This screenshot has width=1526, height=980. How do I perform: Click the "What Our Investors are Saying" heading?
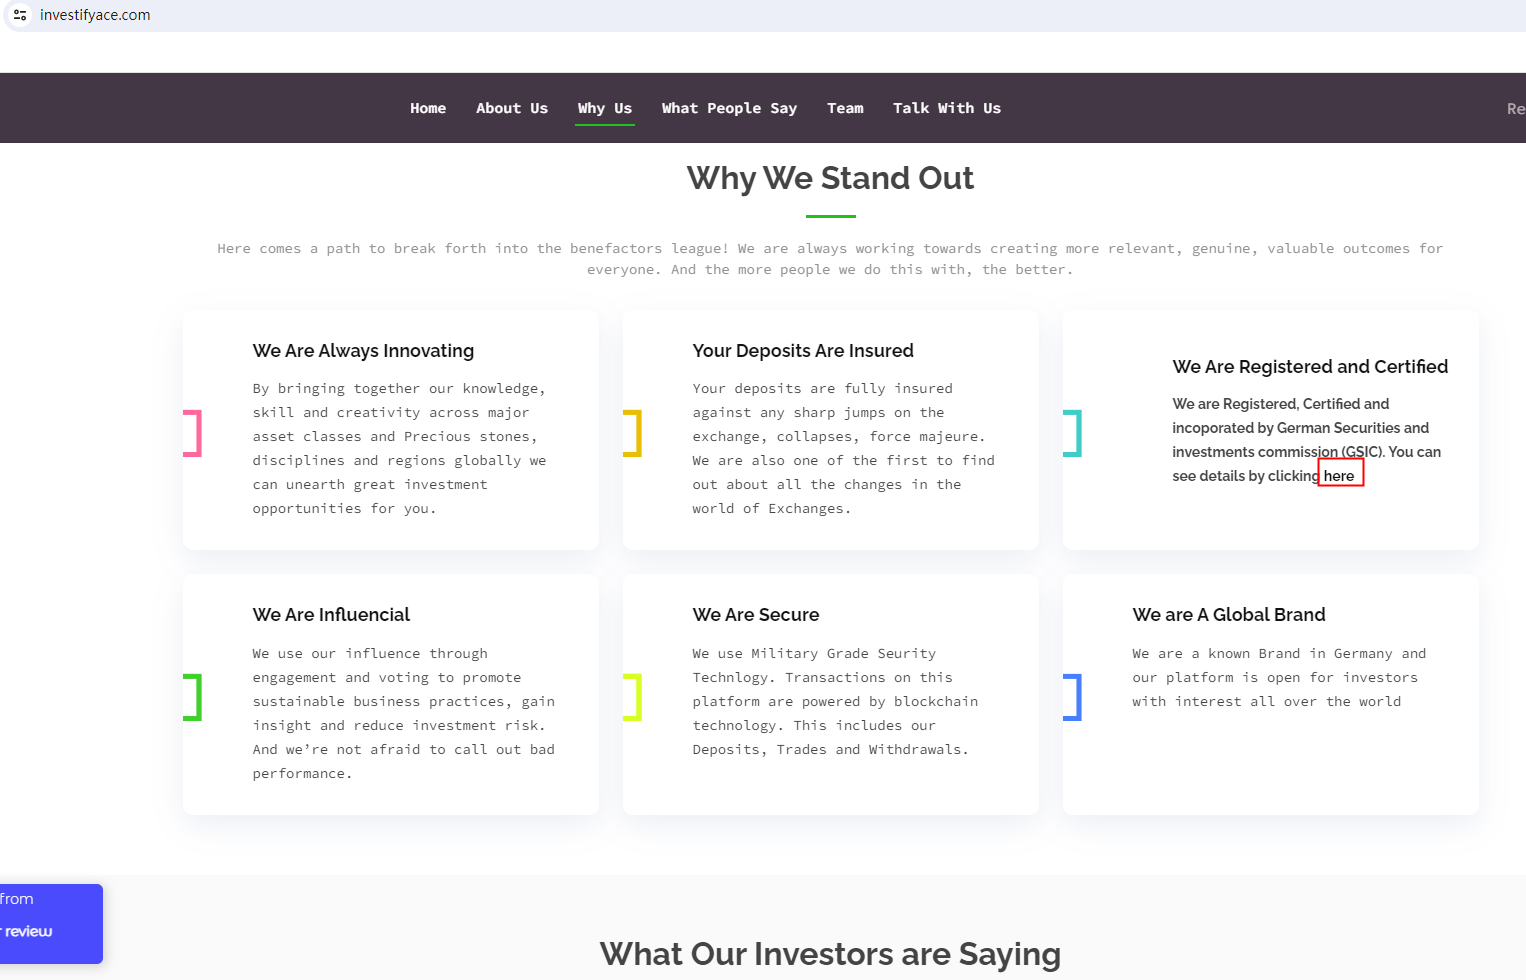(830, 954)
